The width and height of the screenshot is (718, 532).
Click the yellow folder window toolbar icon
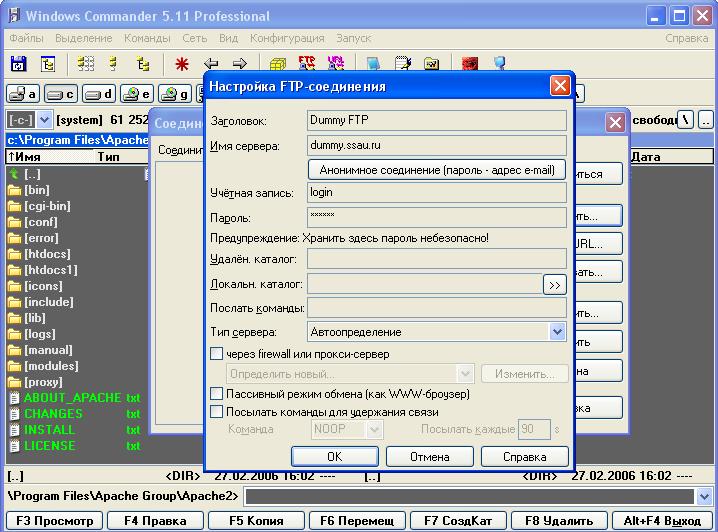tap(431, 63)
